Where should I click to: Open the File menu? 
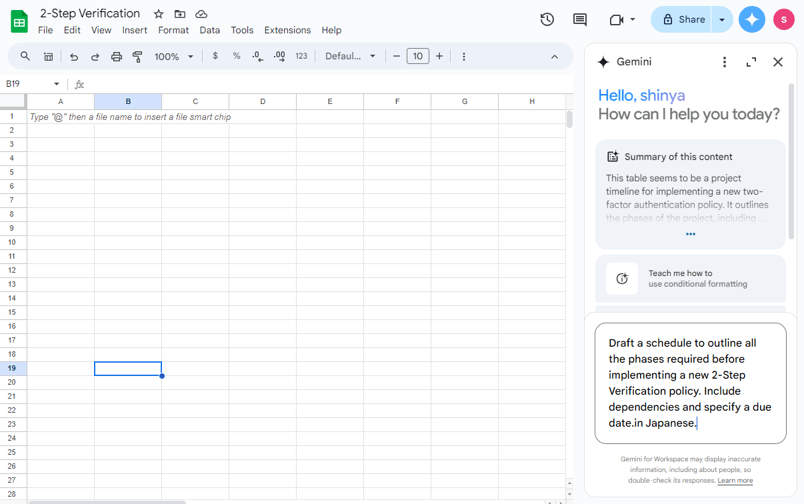tap(45, 30)
